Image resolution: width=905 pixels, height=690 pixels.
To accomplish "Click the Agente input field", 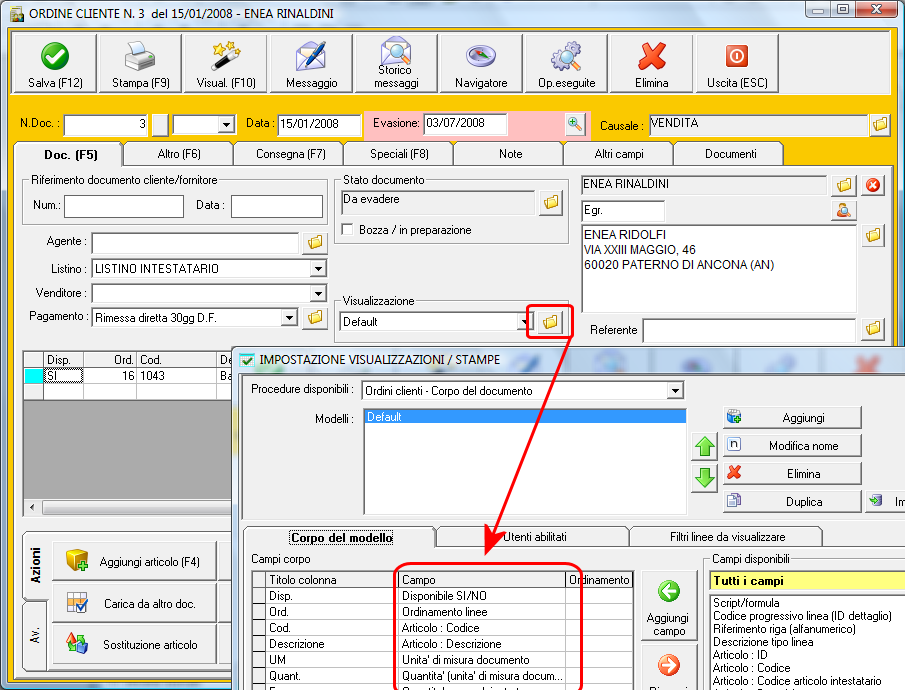I will point(195,244).
